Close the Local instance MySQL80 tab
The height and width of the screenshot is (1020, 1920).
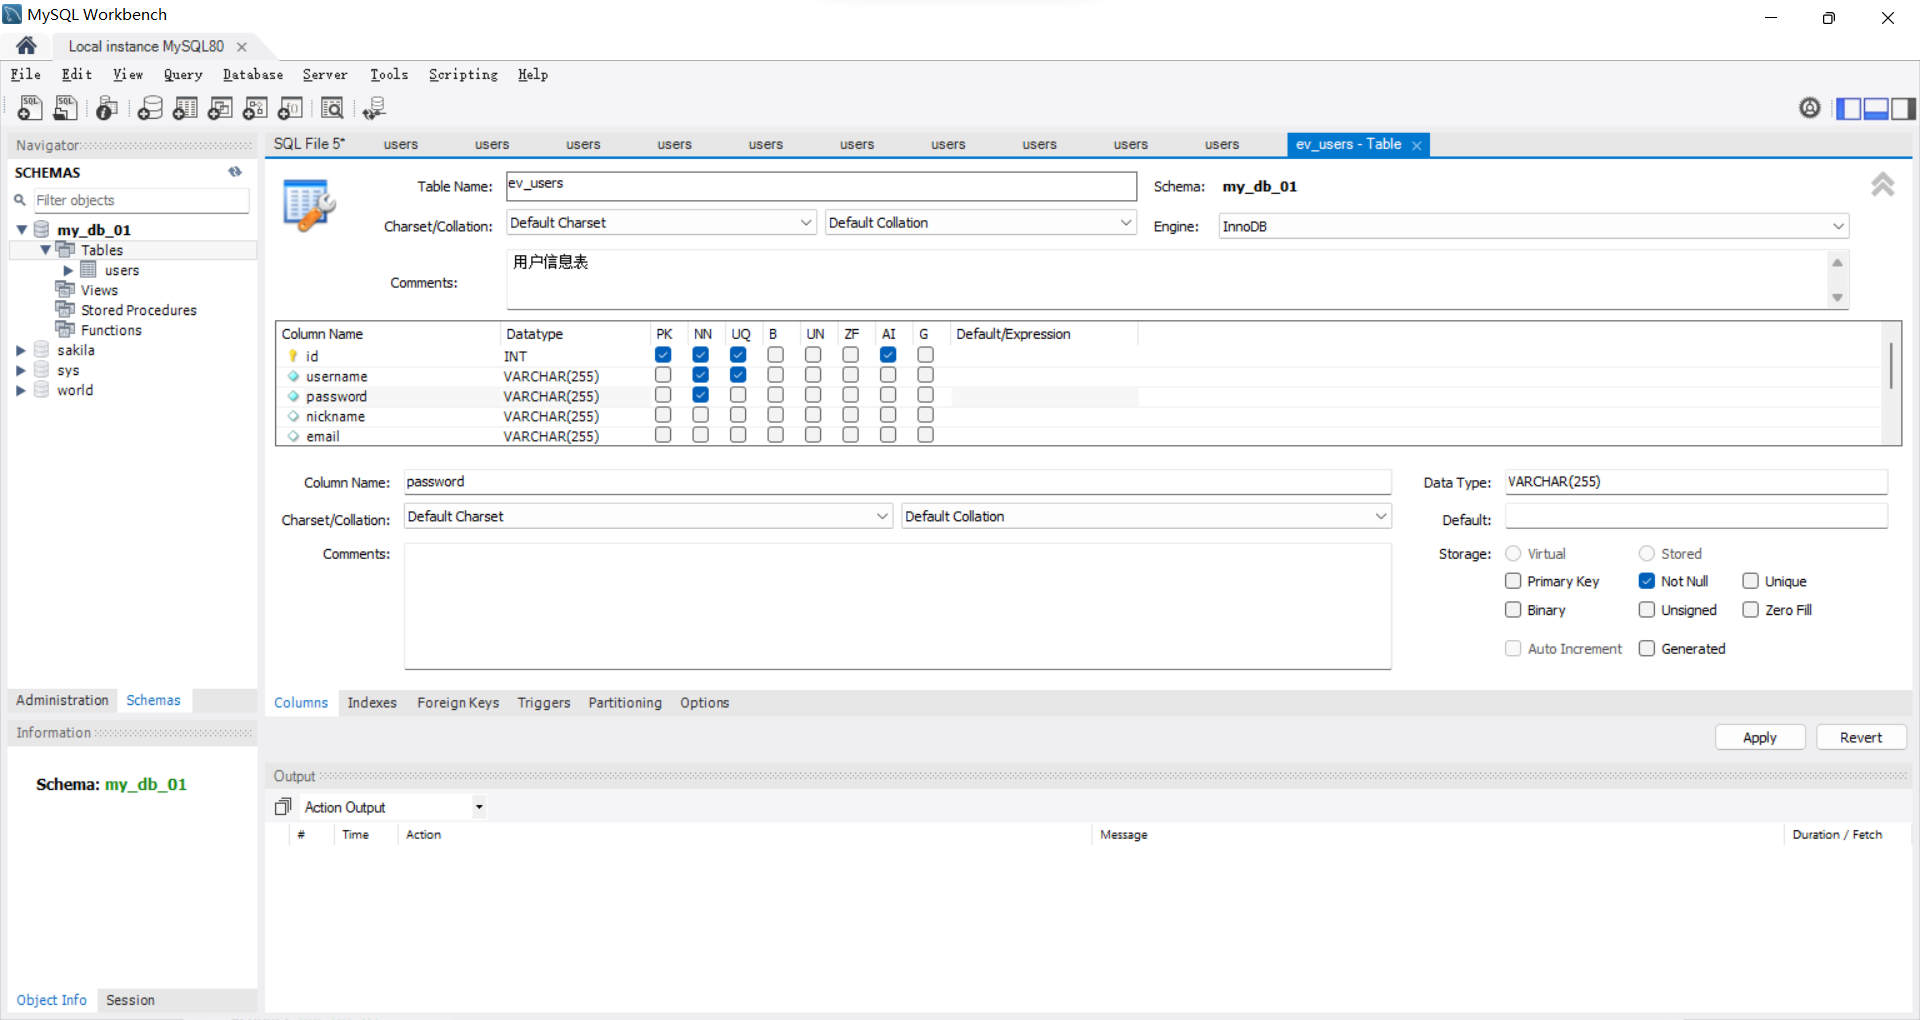[242, 47]
